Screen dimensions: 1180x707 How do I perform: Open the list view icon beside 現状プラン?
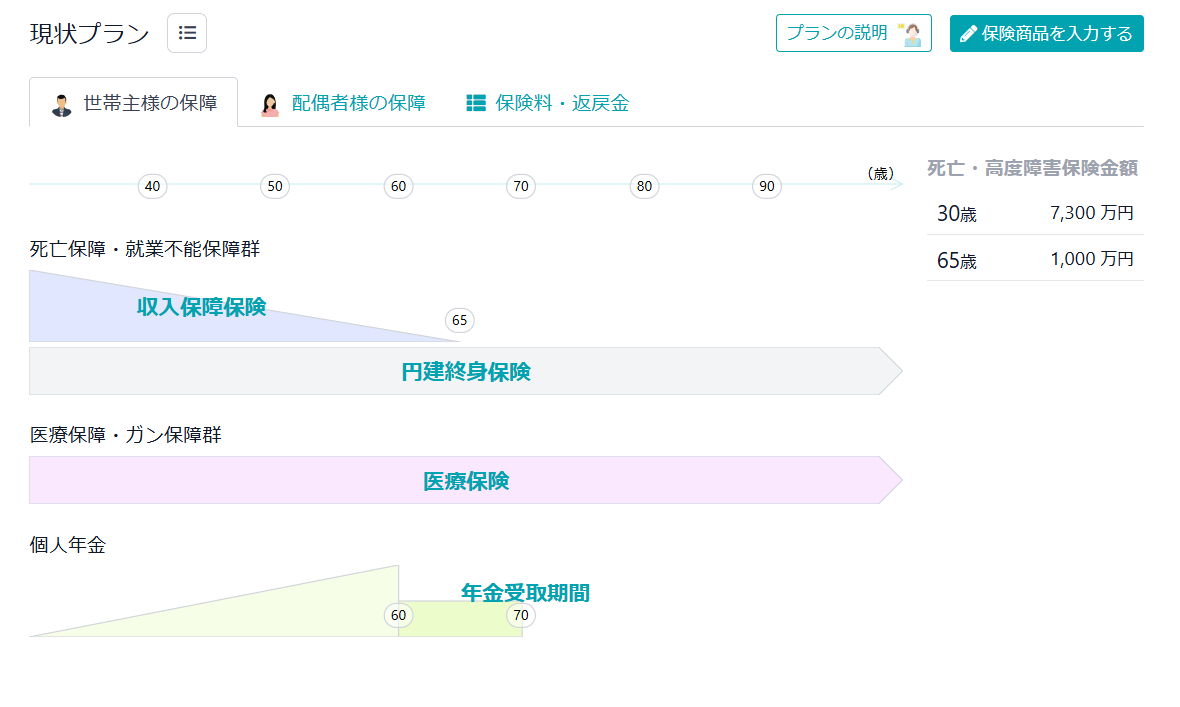pos(186,32)
